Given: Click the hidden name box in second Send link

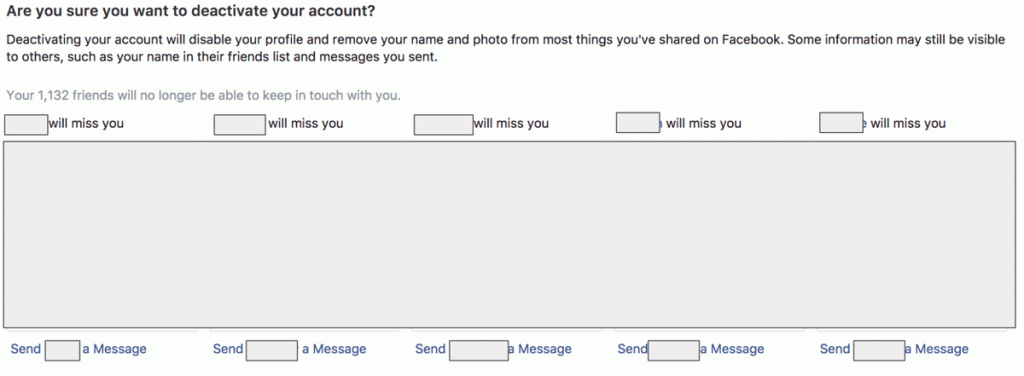Looking at the screenshot, I should pos(272,351).
